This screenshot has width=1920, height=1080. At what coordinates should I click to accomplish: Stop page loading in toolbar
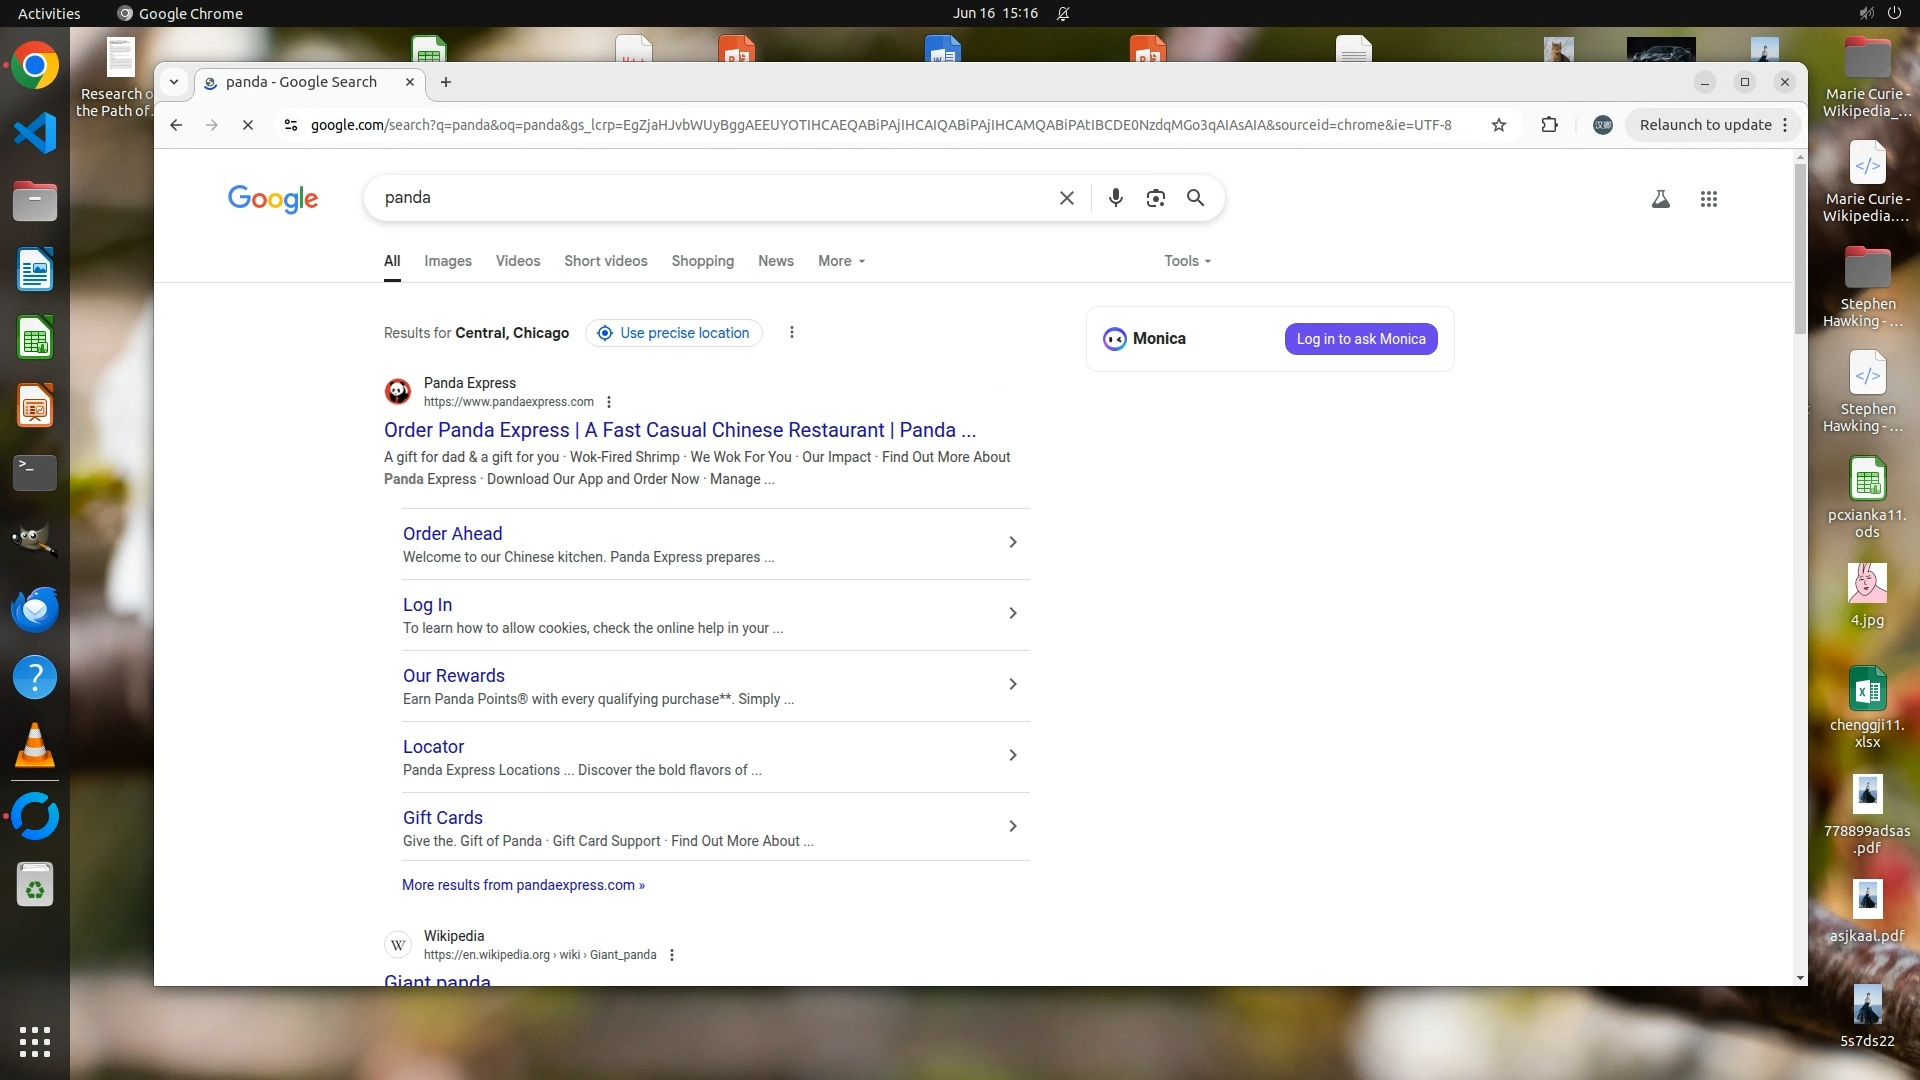coord(248,125)
